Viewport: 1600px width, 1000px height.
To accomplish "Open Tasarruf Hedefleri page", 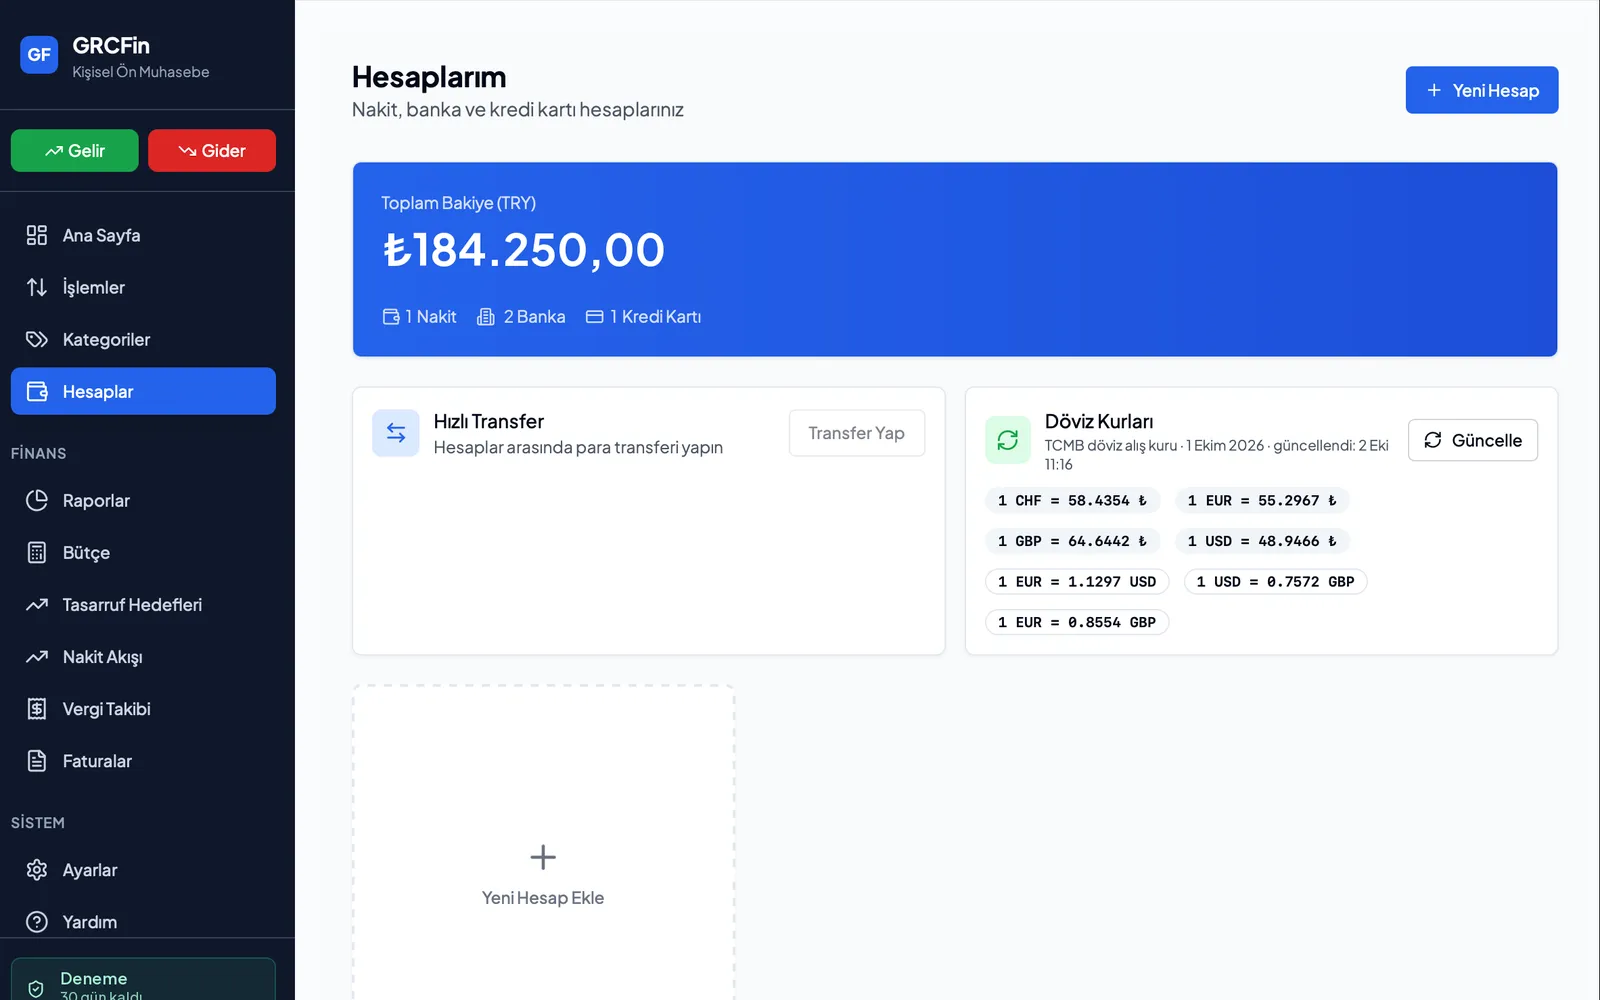I will pyautogui.click(x=143, y=604).
